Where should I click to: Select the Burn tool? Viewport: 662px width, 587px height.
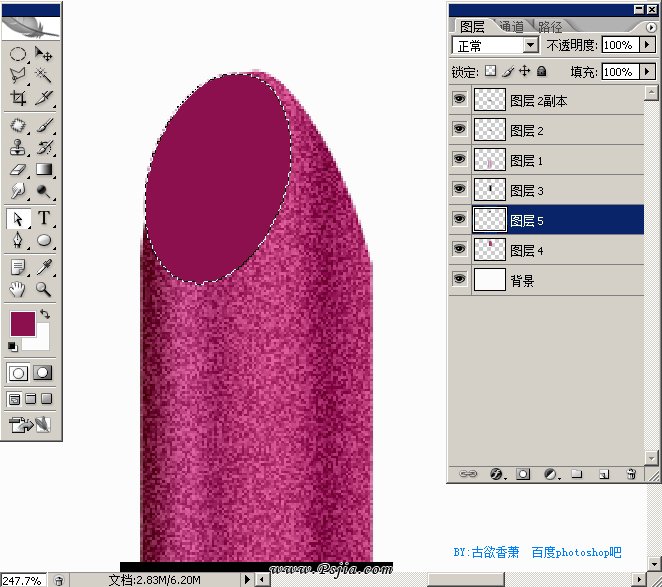click(x=43, y=191)
